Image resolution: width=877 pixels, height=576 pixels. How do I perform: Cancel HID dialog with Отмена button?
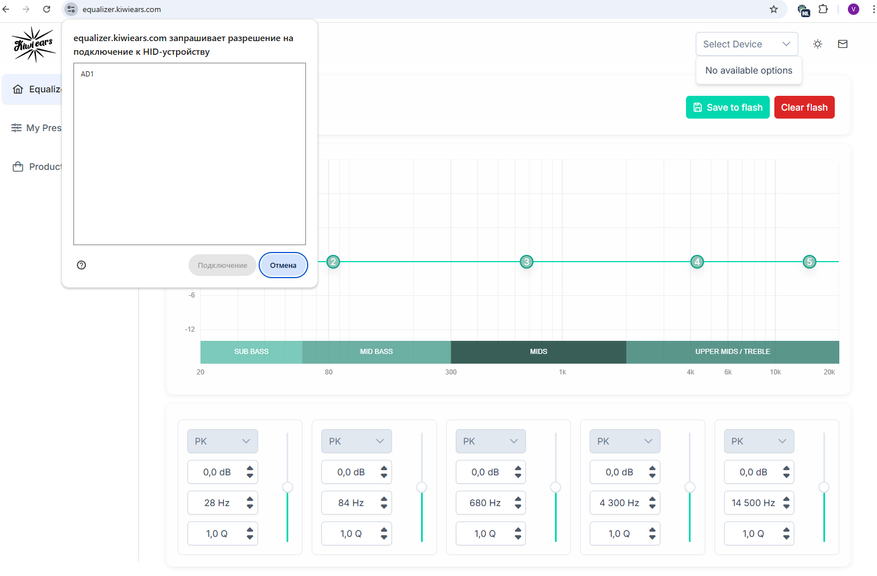tap(283, 265)
